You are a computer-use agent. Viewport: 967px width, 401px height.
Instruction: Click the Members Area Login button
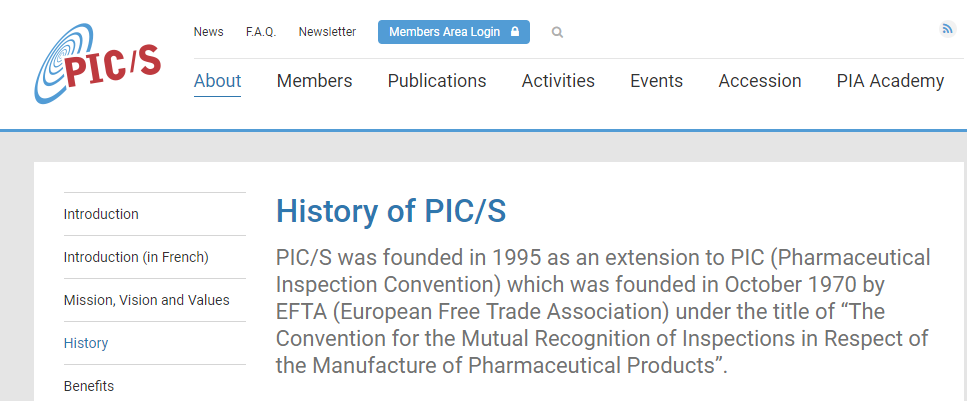tap(454, 32)
